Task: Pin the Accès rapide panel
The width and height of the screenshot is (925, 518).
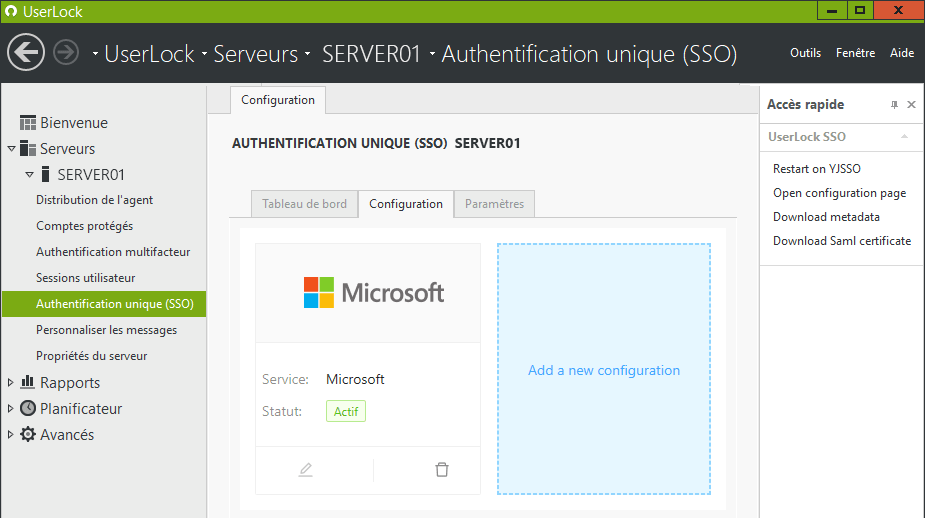Action: pos(894,104)
